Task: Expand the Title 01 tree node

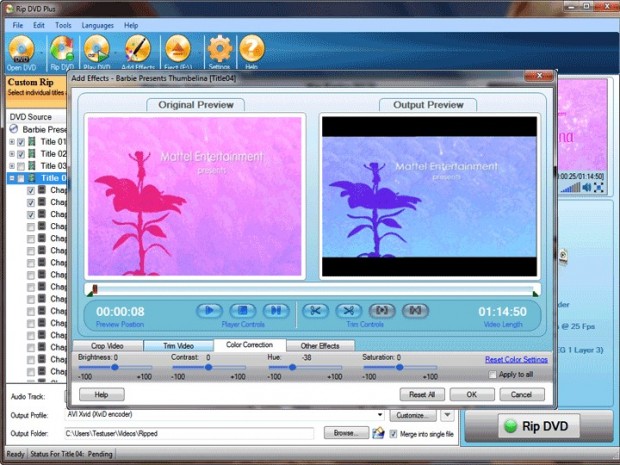Action: coord(12,142)
